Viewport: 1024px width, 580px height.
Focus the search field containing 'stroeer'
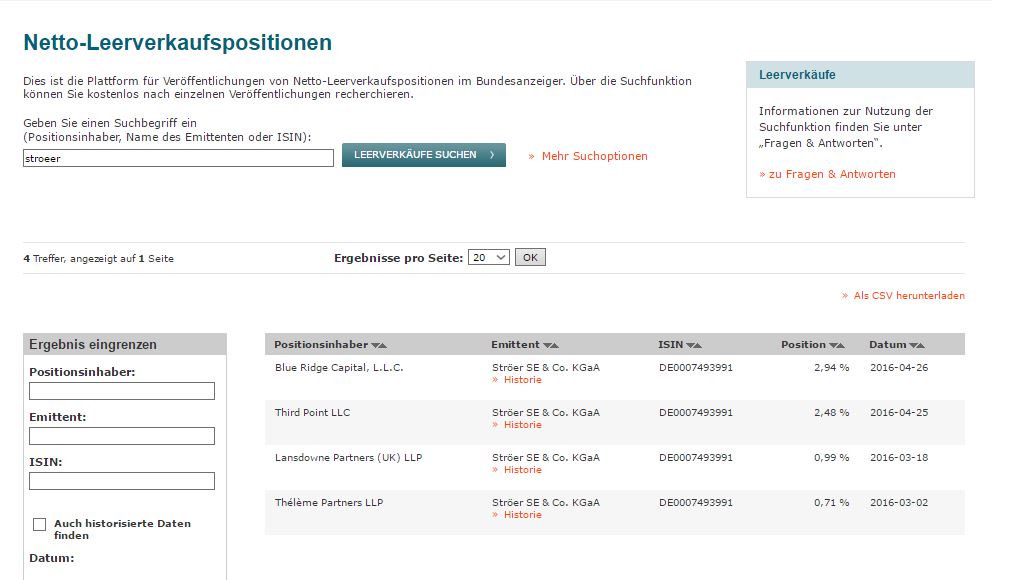click(x=178, y=158)
